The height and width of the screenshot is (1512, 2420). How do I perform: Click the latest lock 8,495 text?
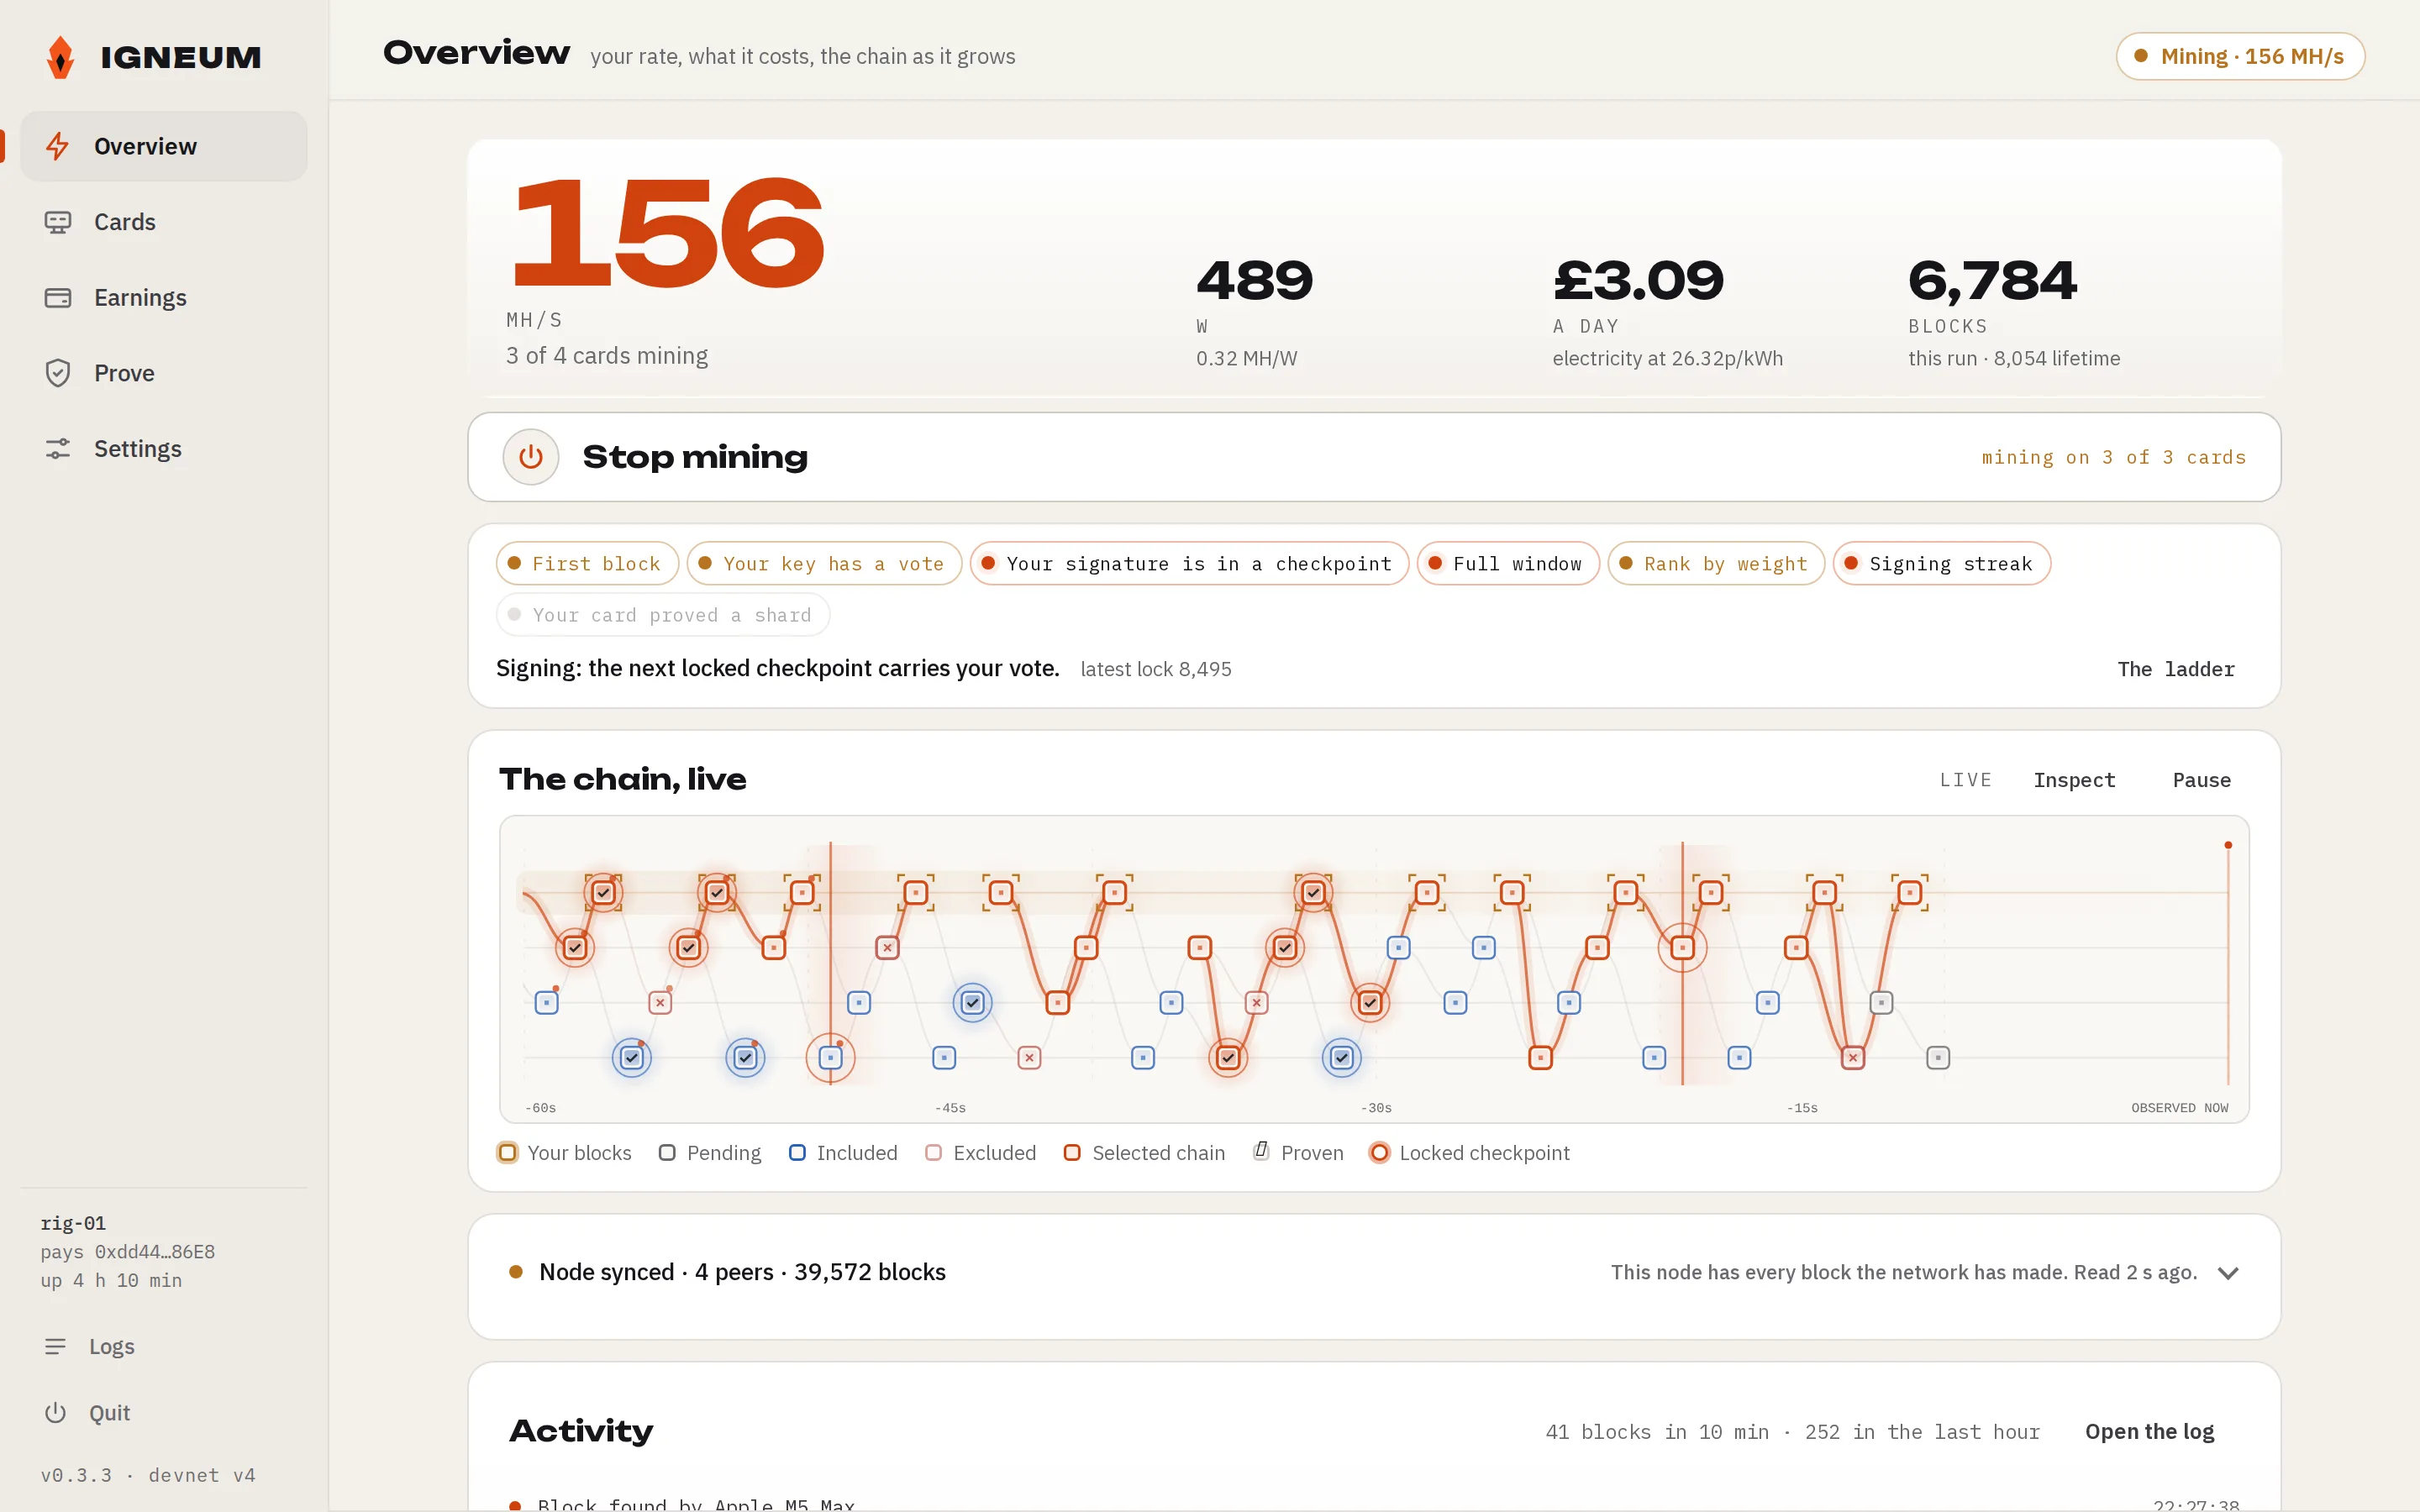point(1156,670)
